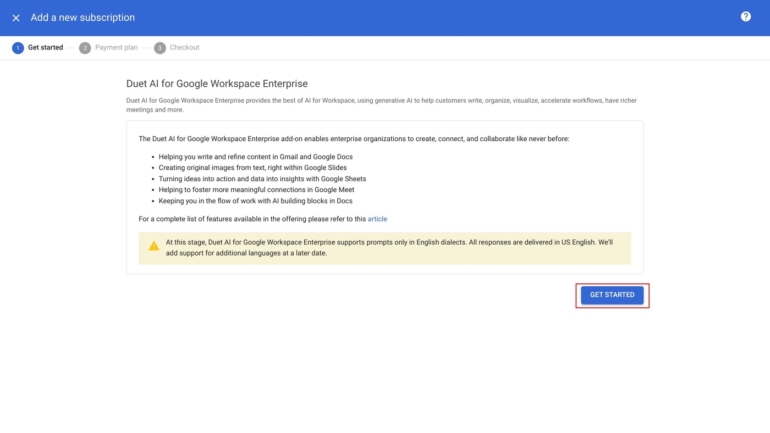Click the step 3 number circle
The height and width of the screenshot is (433, 770).
pos(160,48)
